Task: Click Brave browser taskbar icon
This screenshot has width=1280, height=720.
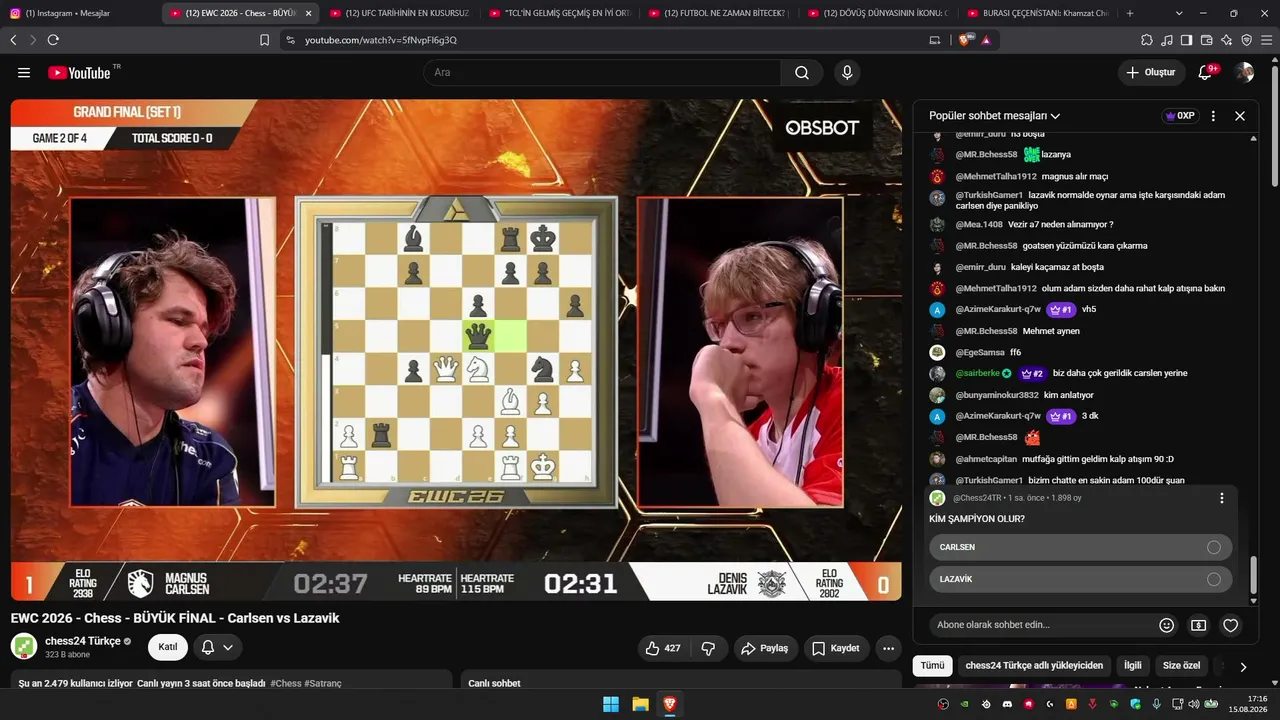Action: 669,705
